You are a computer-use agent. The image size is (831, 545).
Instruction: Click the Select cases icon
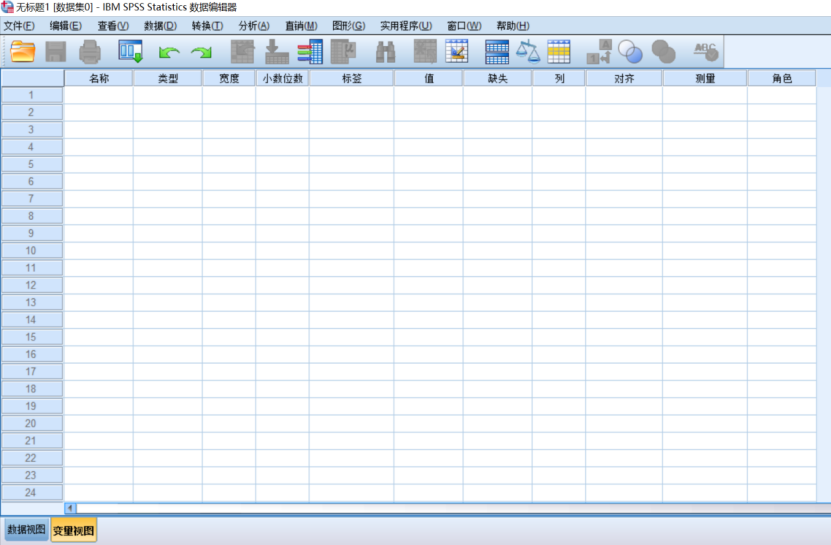coord(559,51)
